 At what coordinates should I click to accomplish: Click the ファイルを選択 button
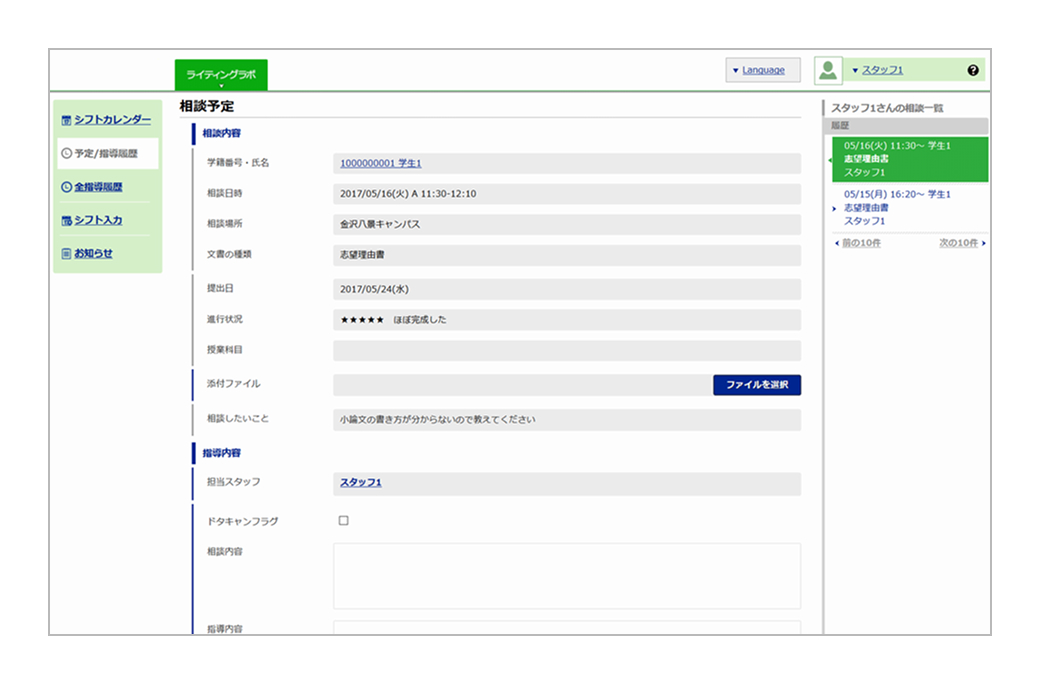pyautogui.click(x=756, y=385)
